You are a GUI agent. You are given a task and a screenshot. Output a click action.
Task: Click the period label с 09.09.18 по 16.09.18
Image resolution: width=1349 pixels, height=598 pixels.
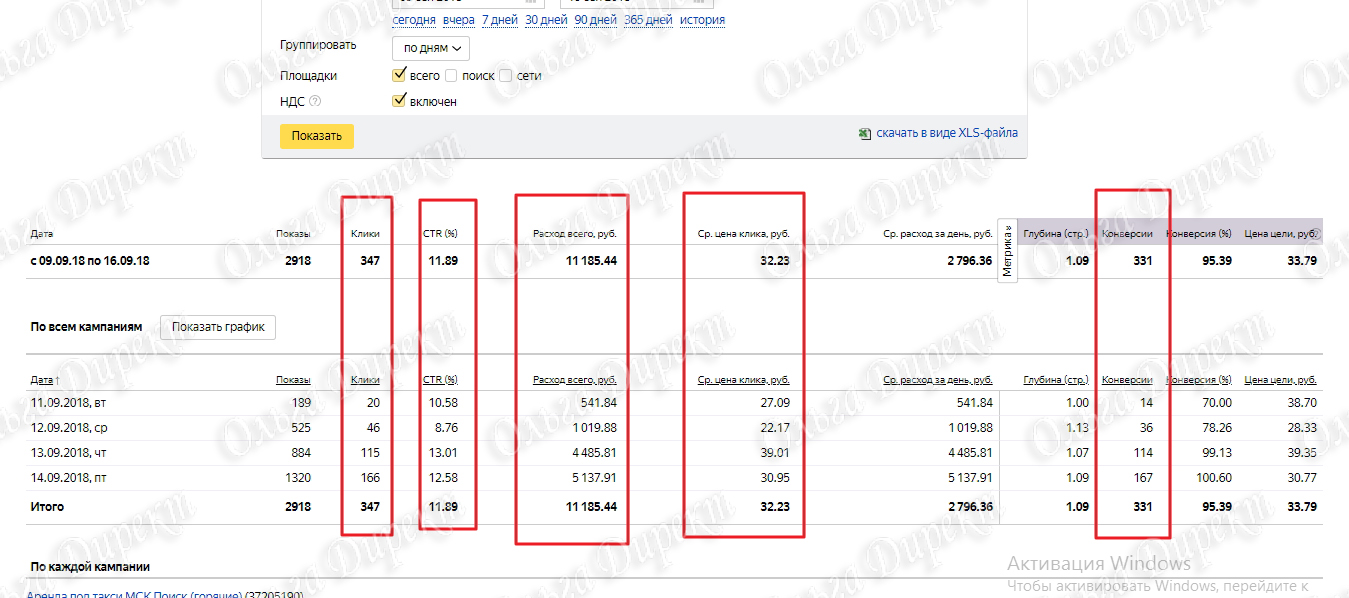(90, 260)
